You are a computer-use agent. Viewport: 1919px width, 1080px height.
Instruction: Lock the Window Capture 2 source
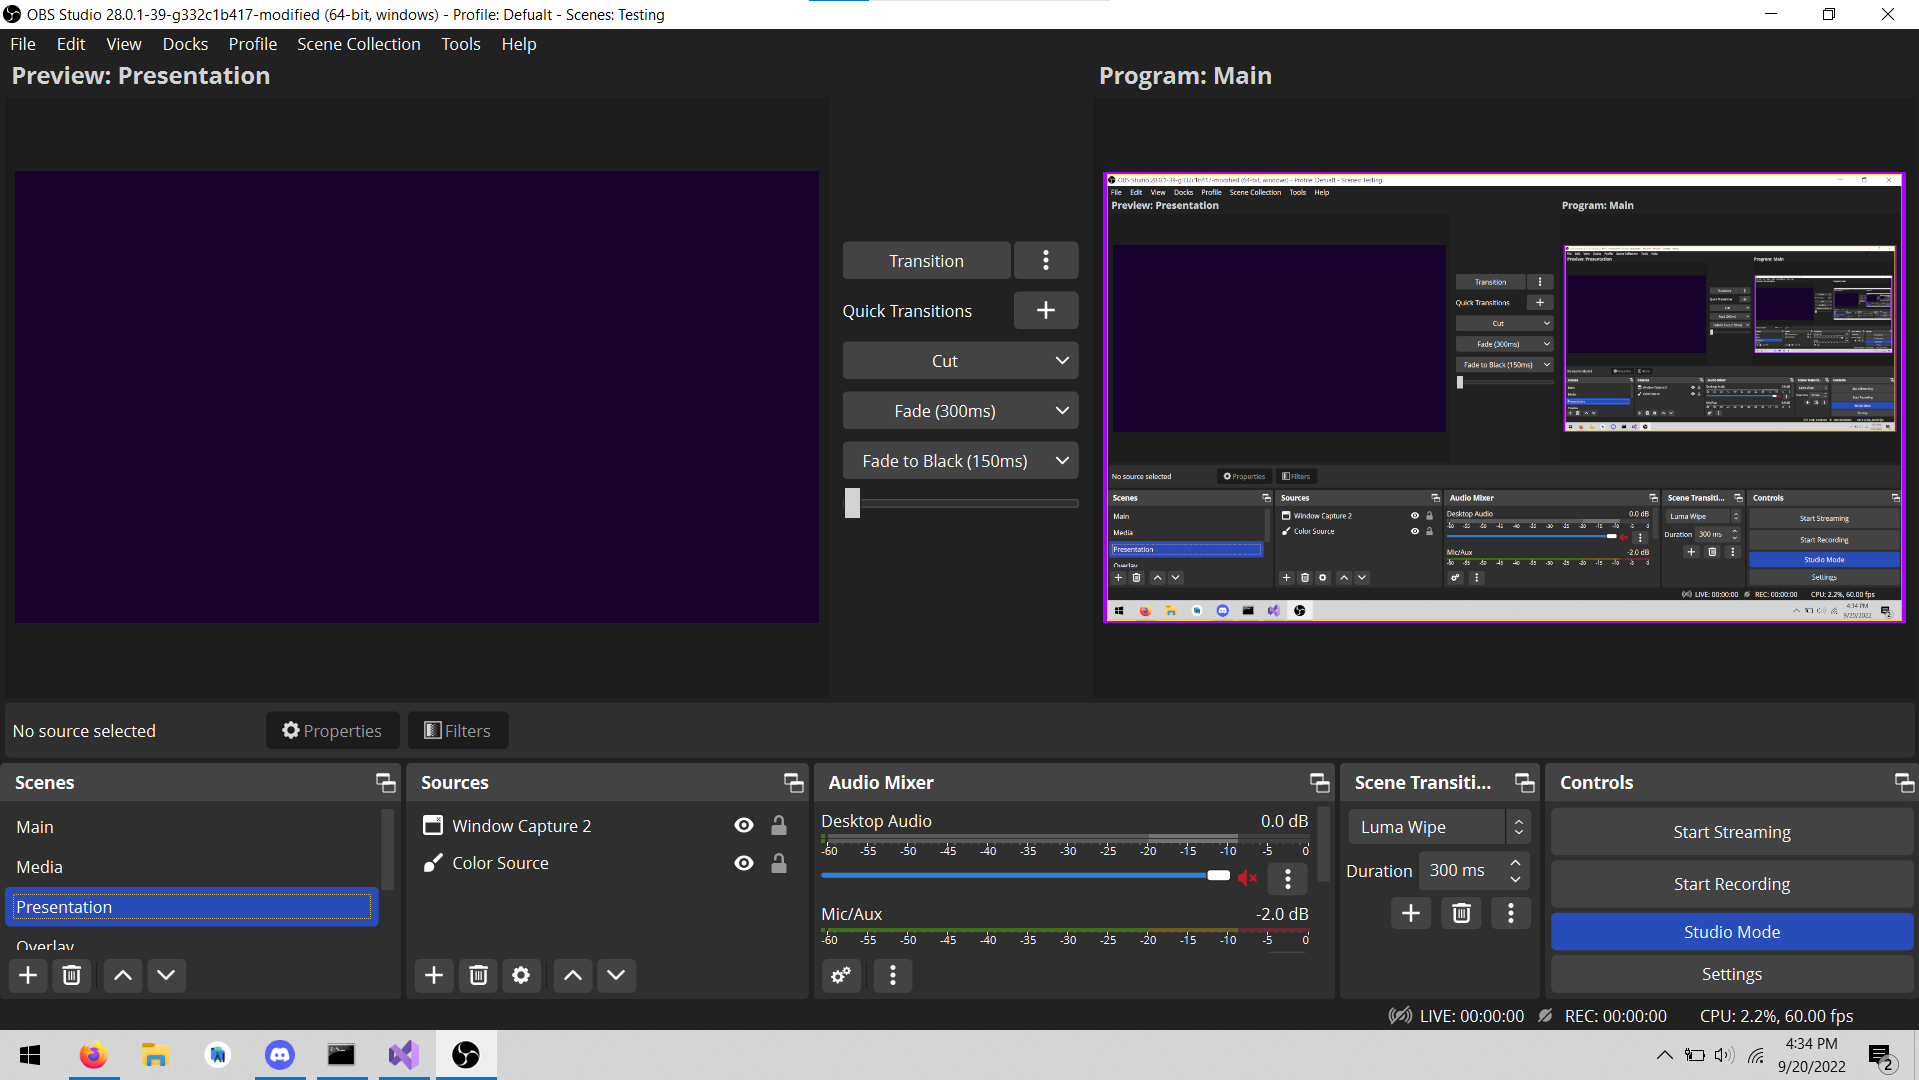(779, 825)
